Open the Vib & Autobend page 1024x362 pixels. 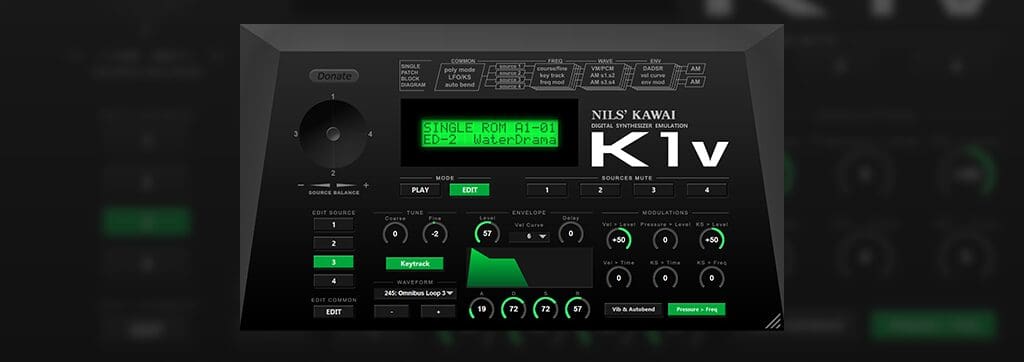[633, 309]
